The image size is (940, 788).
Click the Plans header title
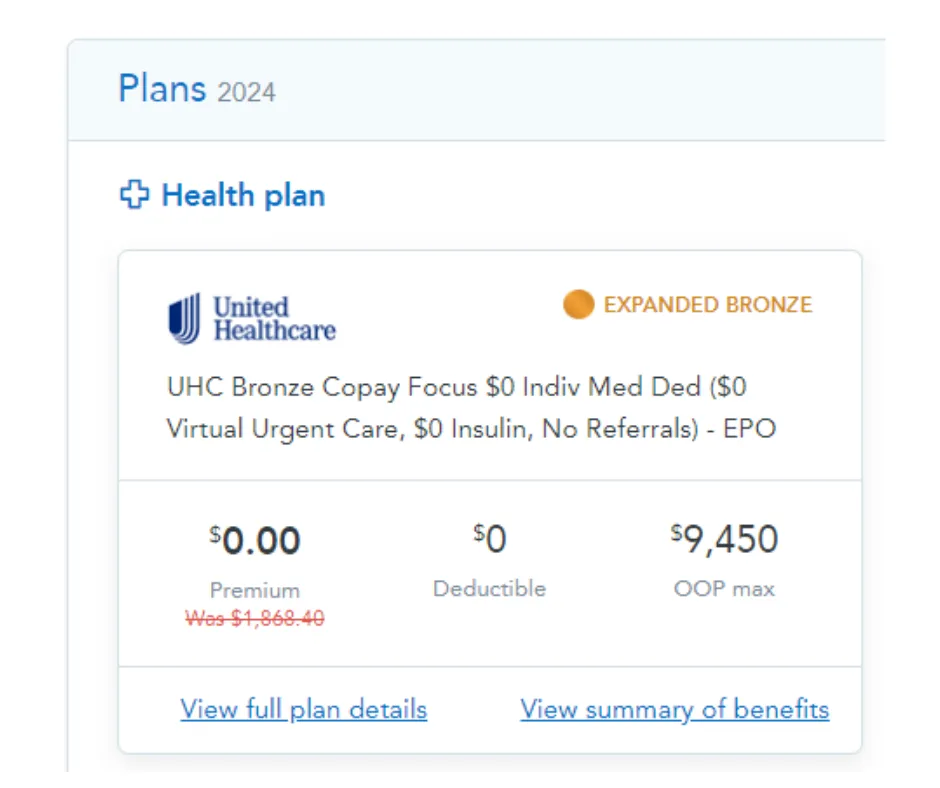point(162,89)
